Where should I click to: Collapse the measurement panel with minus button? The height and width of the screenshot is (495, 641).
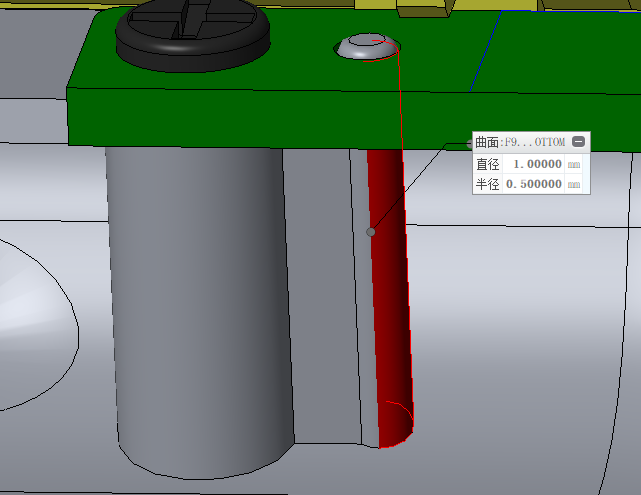(579, 142)
